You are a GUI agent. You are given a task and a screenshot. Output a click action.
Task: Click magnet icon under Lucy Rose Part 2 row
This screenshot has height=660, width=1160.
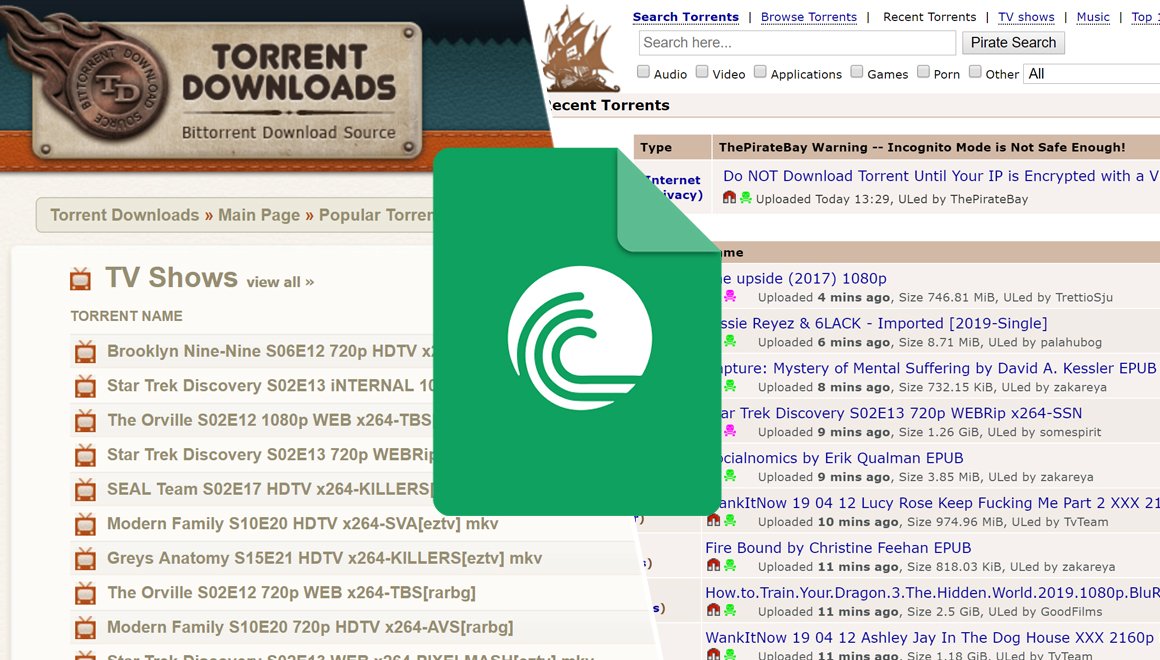pyautogui.click(x=714, y=520)
